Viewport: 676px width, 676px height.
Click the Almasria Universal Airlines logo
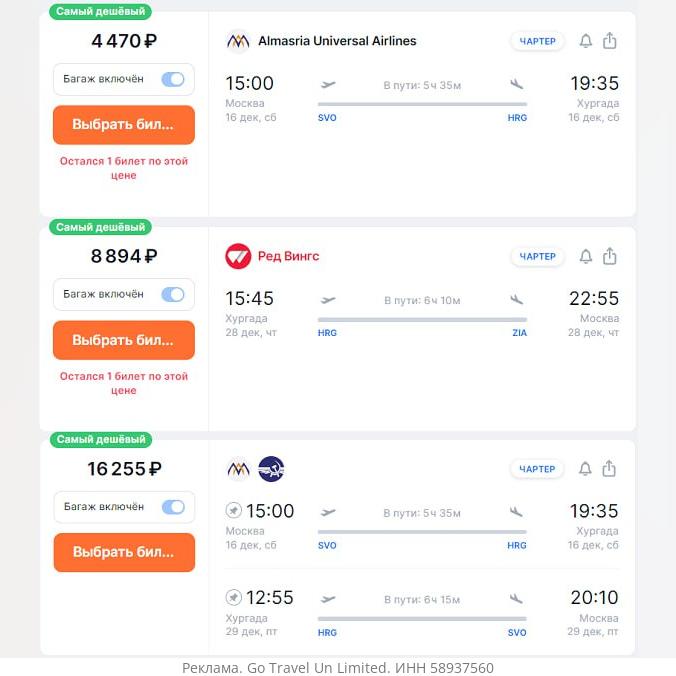[238, 42]
